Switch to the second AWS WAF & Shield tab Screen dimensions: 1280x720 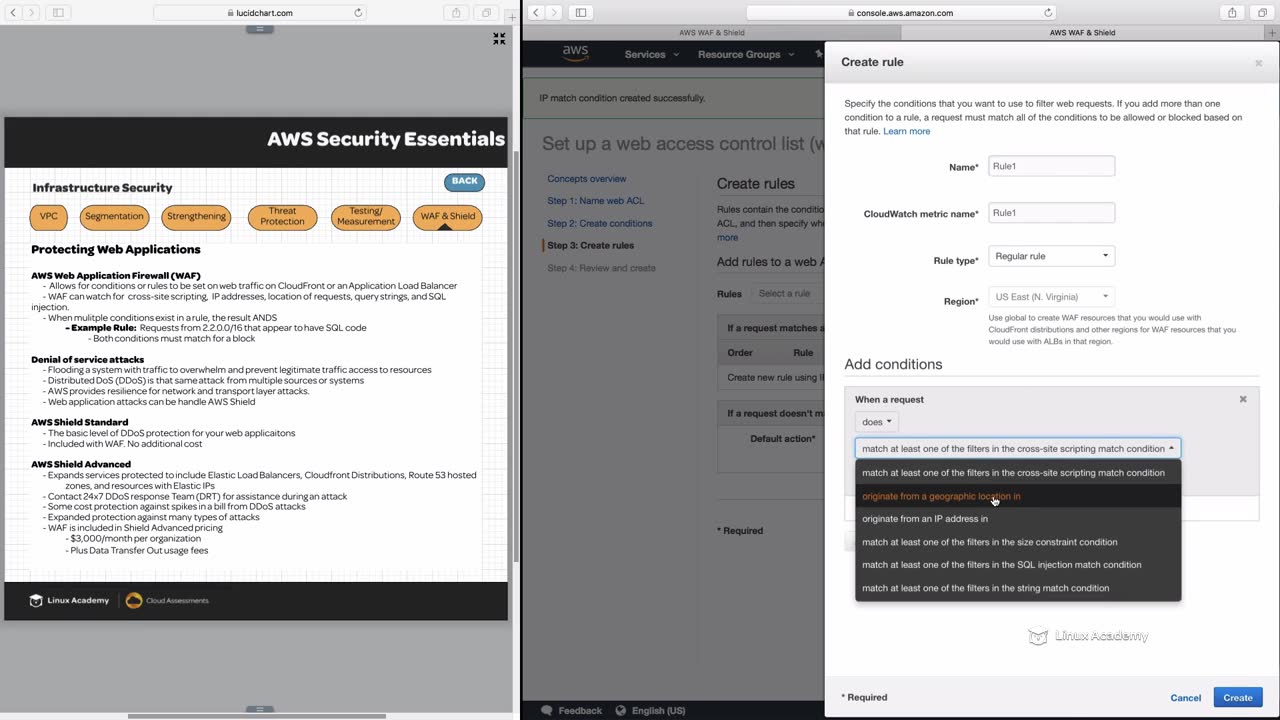tap(1082, 32)
